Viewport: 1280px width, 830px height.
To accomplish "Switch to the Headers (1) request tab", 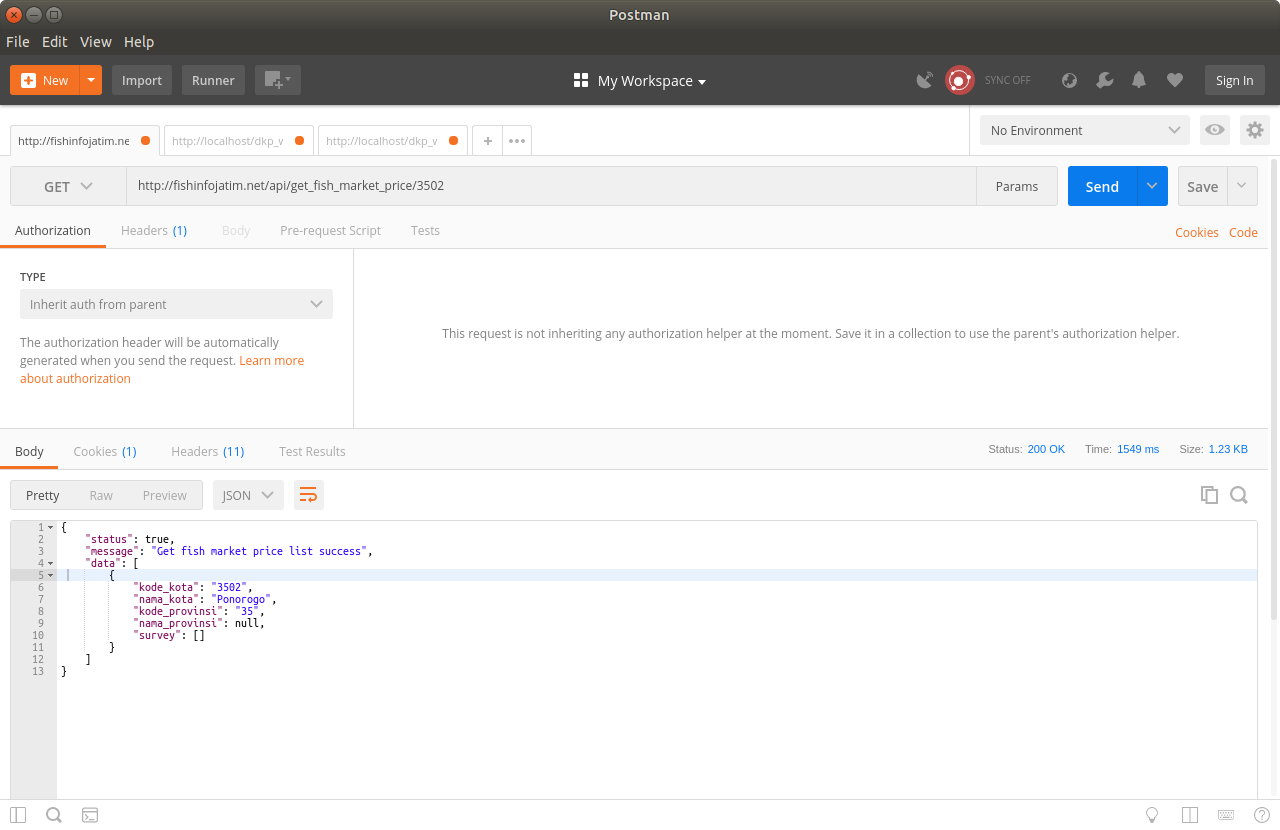I will (x=154, y=230).
